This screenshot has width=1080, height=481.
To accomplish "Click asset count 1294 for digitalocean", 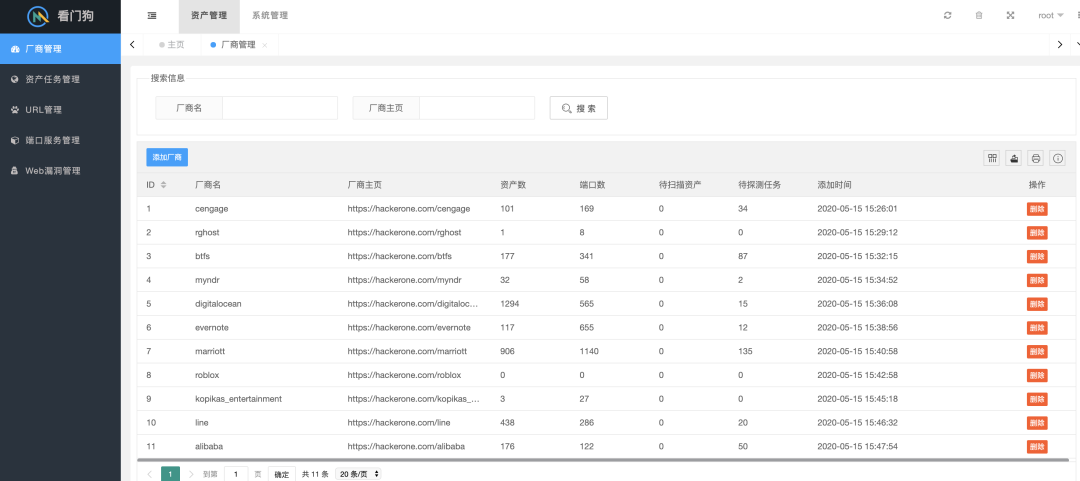I will [x=510, y=304].
